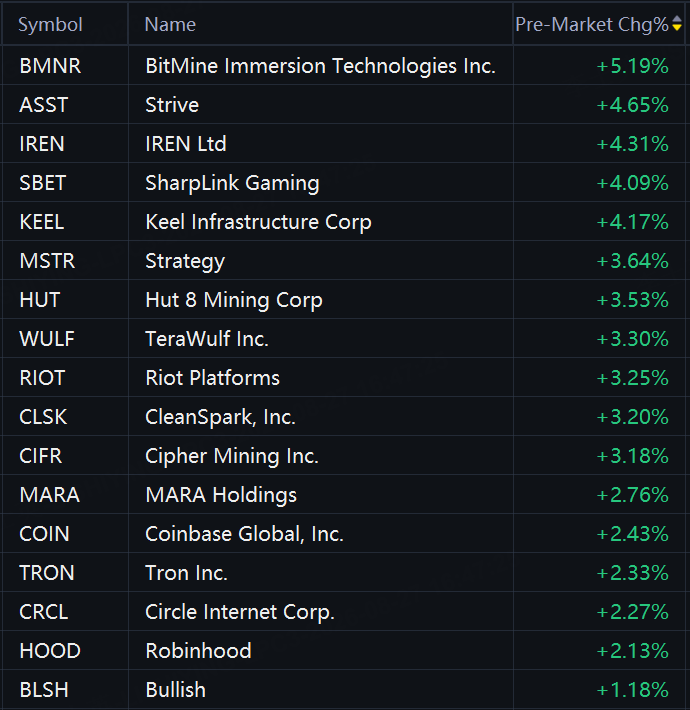Open the Strive row

coord(344,105)
